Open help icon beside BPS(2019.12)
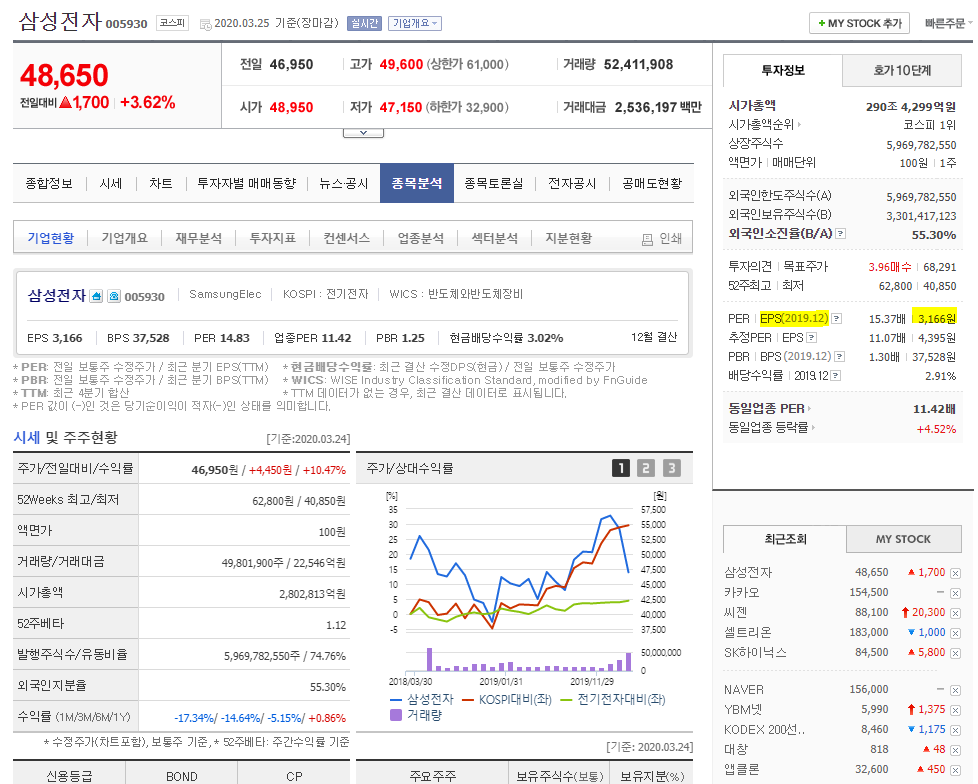Viewport: 978px width, 784px height. [840, 357]
